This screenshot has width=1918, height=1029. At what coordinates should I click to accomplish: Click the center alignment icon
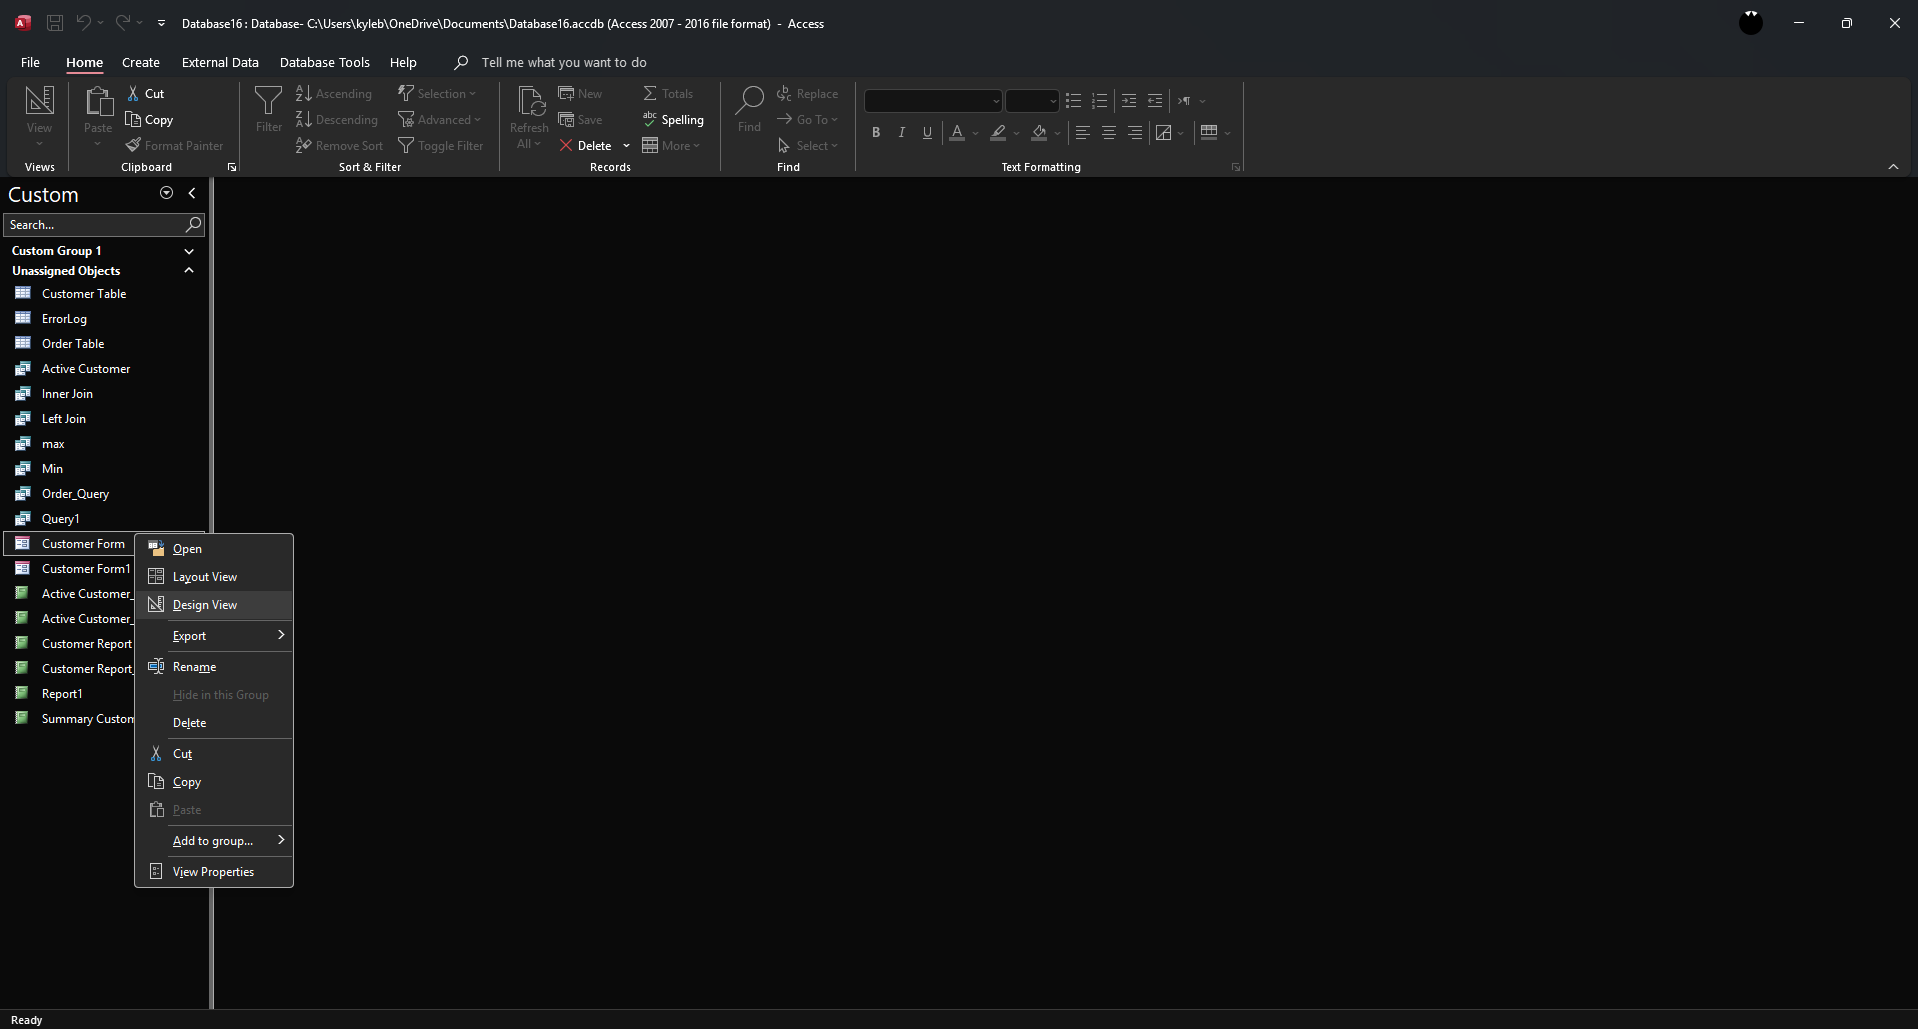[1108, 132]
